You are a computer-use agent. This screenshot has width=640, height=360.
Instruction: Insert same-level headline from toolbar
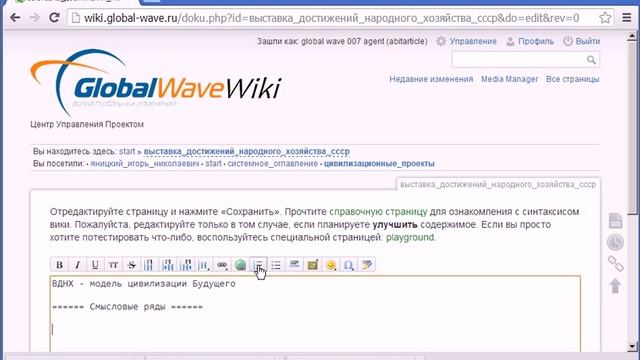point(149,265)
